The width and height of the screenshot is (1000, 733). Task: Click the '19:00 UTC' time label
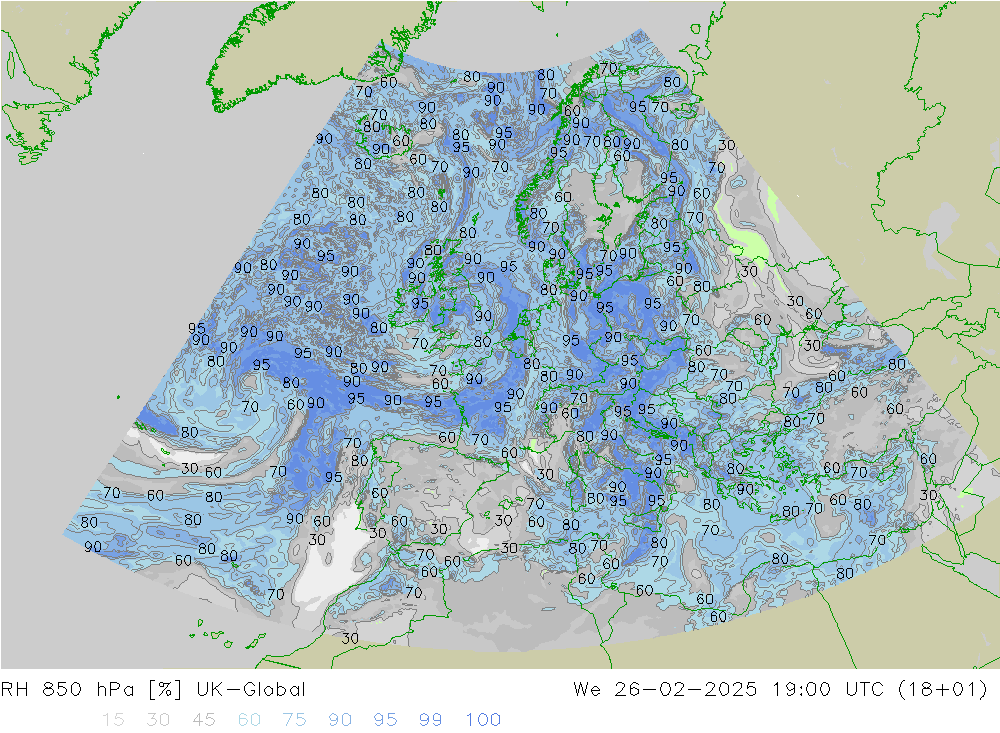[x=828, y=690]
